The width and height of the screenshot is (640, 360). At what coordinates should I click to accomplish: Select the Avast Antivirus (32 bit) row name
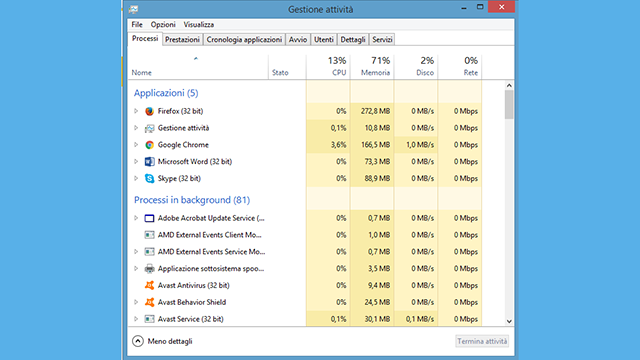193,285
